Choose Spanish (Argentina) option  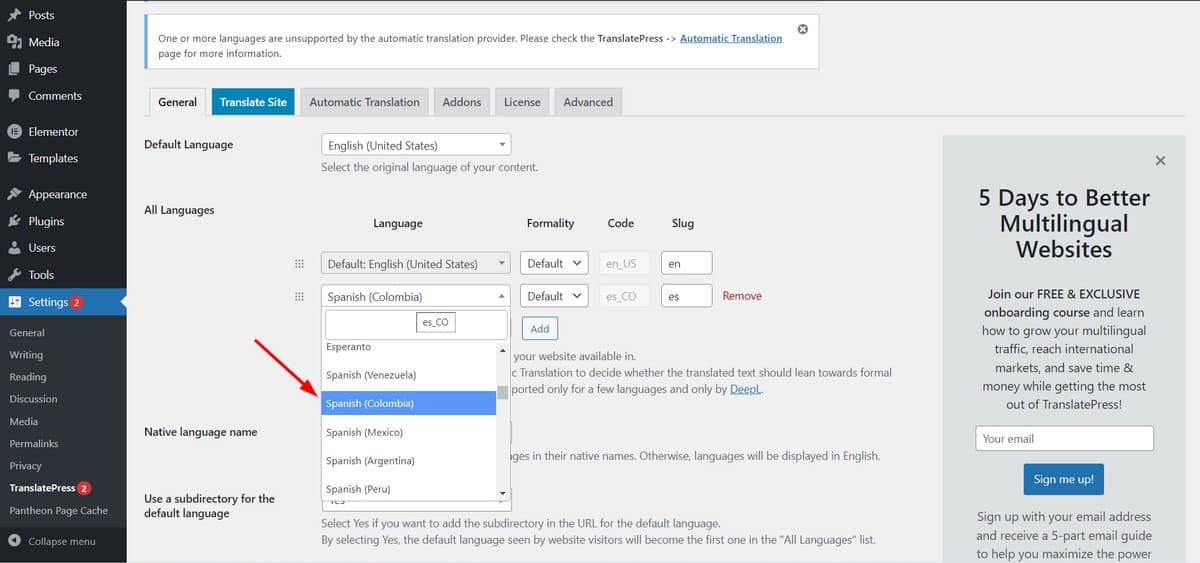pyautogui.click(x=409, y=461)
